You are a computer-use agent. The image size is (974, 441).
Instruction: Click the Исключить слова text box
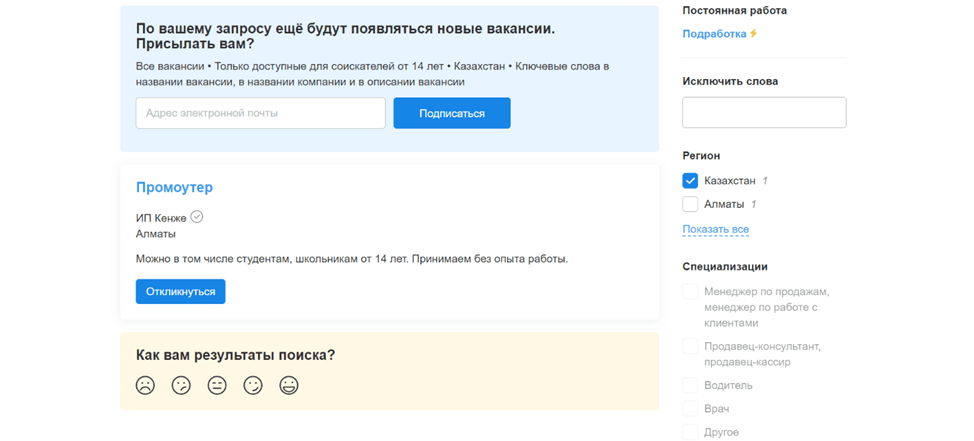(764, 112)
